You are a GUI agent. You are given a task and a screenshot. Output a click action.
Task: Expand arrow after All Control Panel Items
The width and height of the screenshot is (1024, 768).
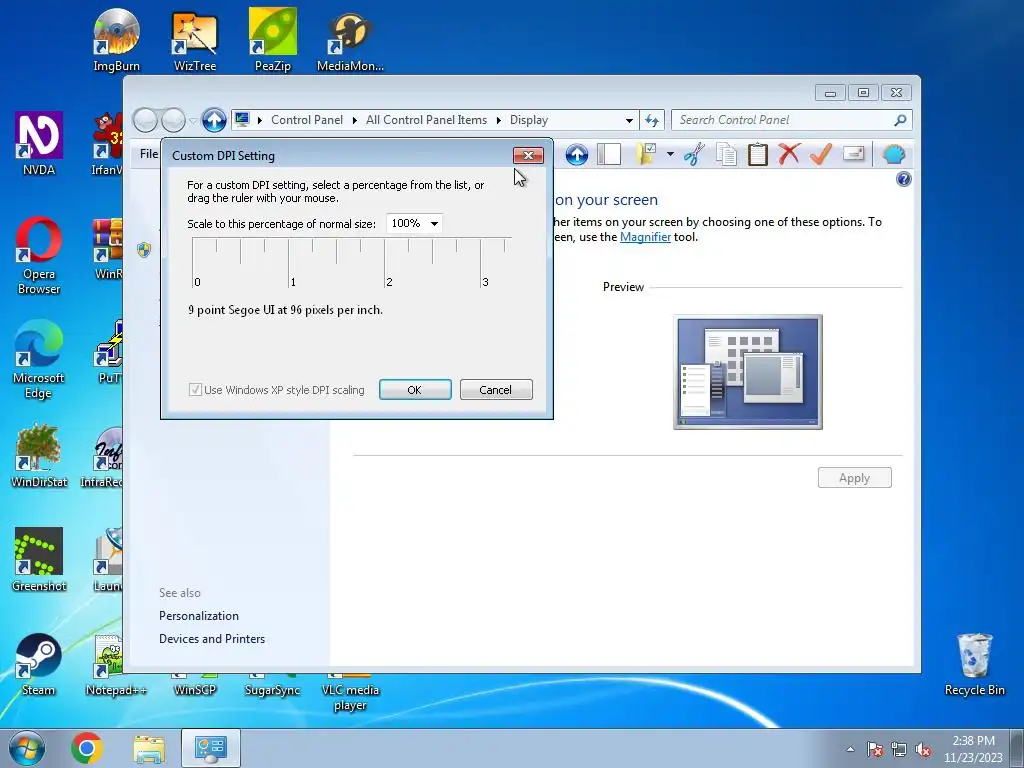pyautogui.click(x=498, y=120)
